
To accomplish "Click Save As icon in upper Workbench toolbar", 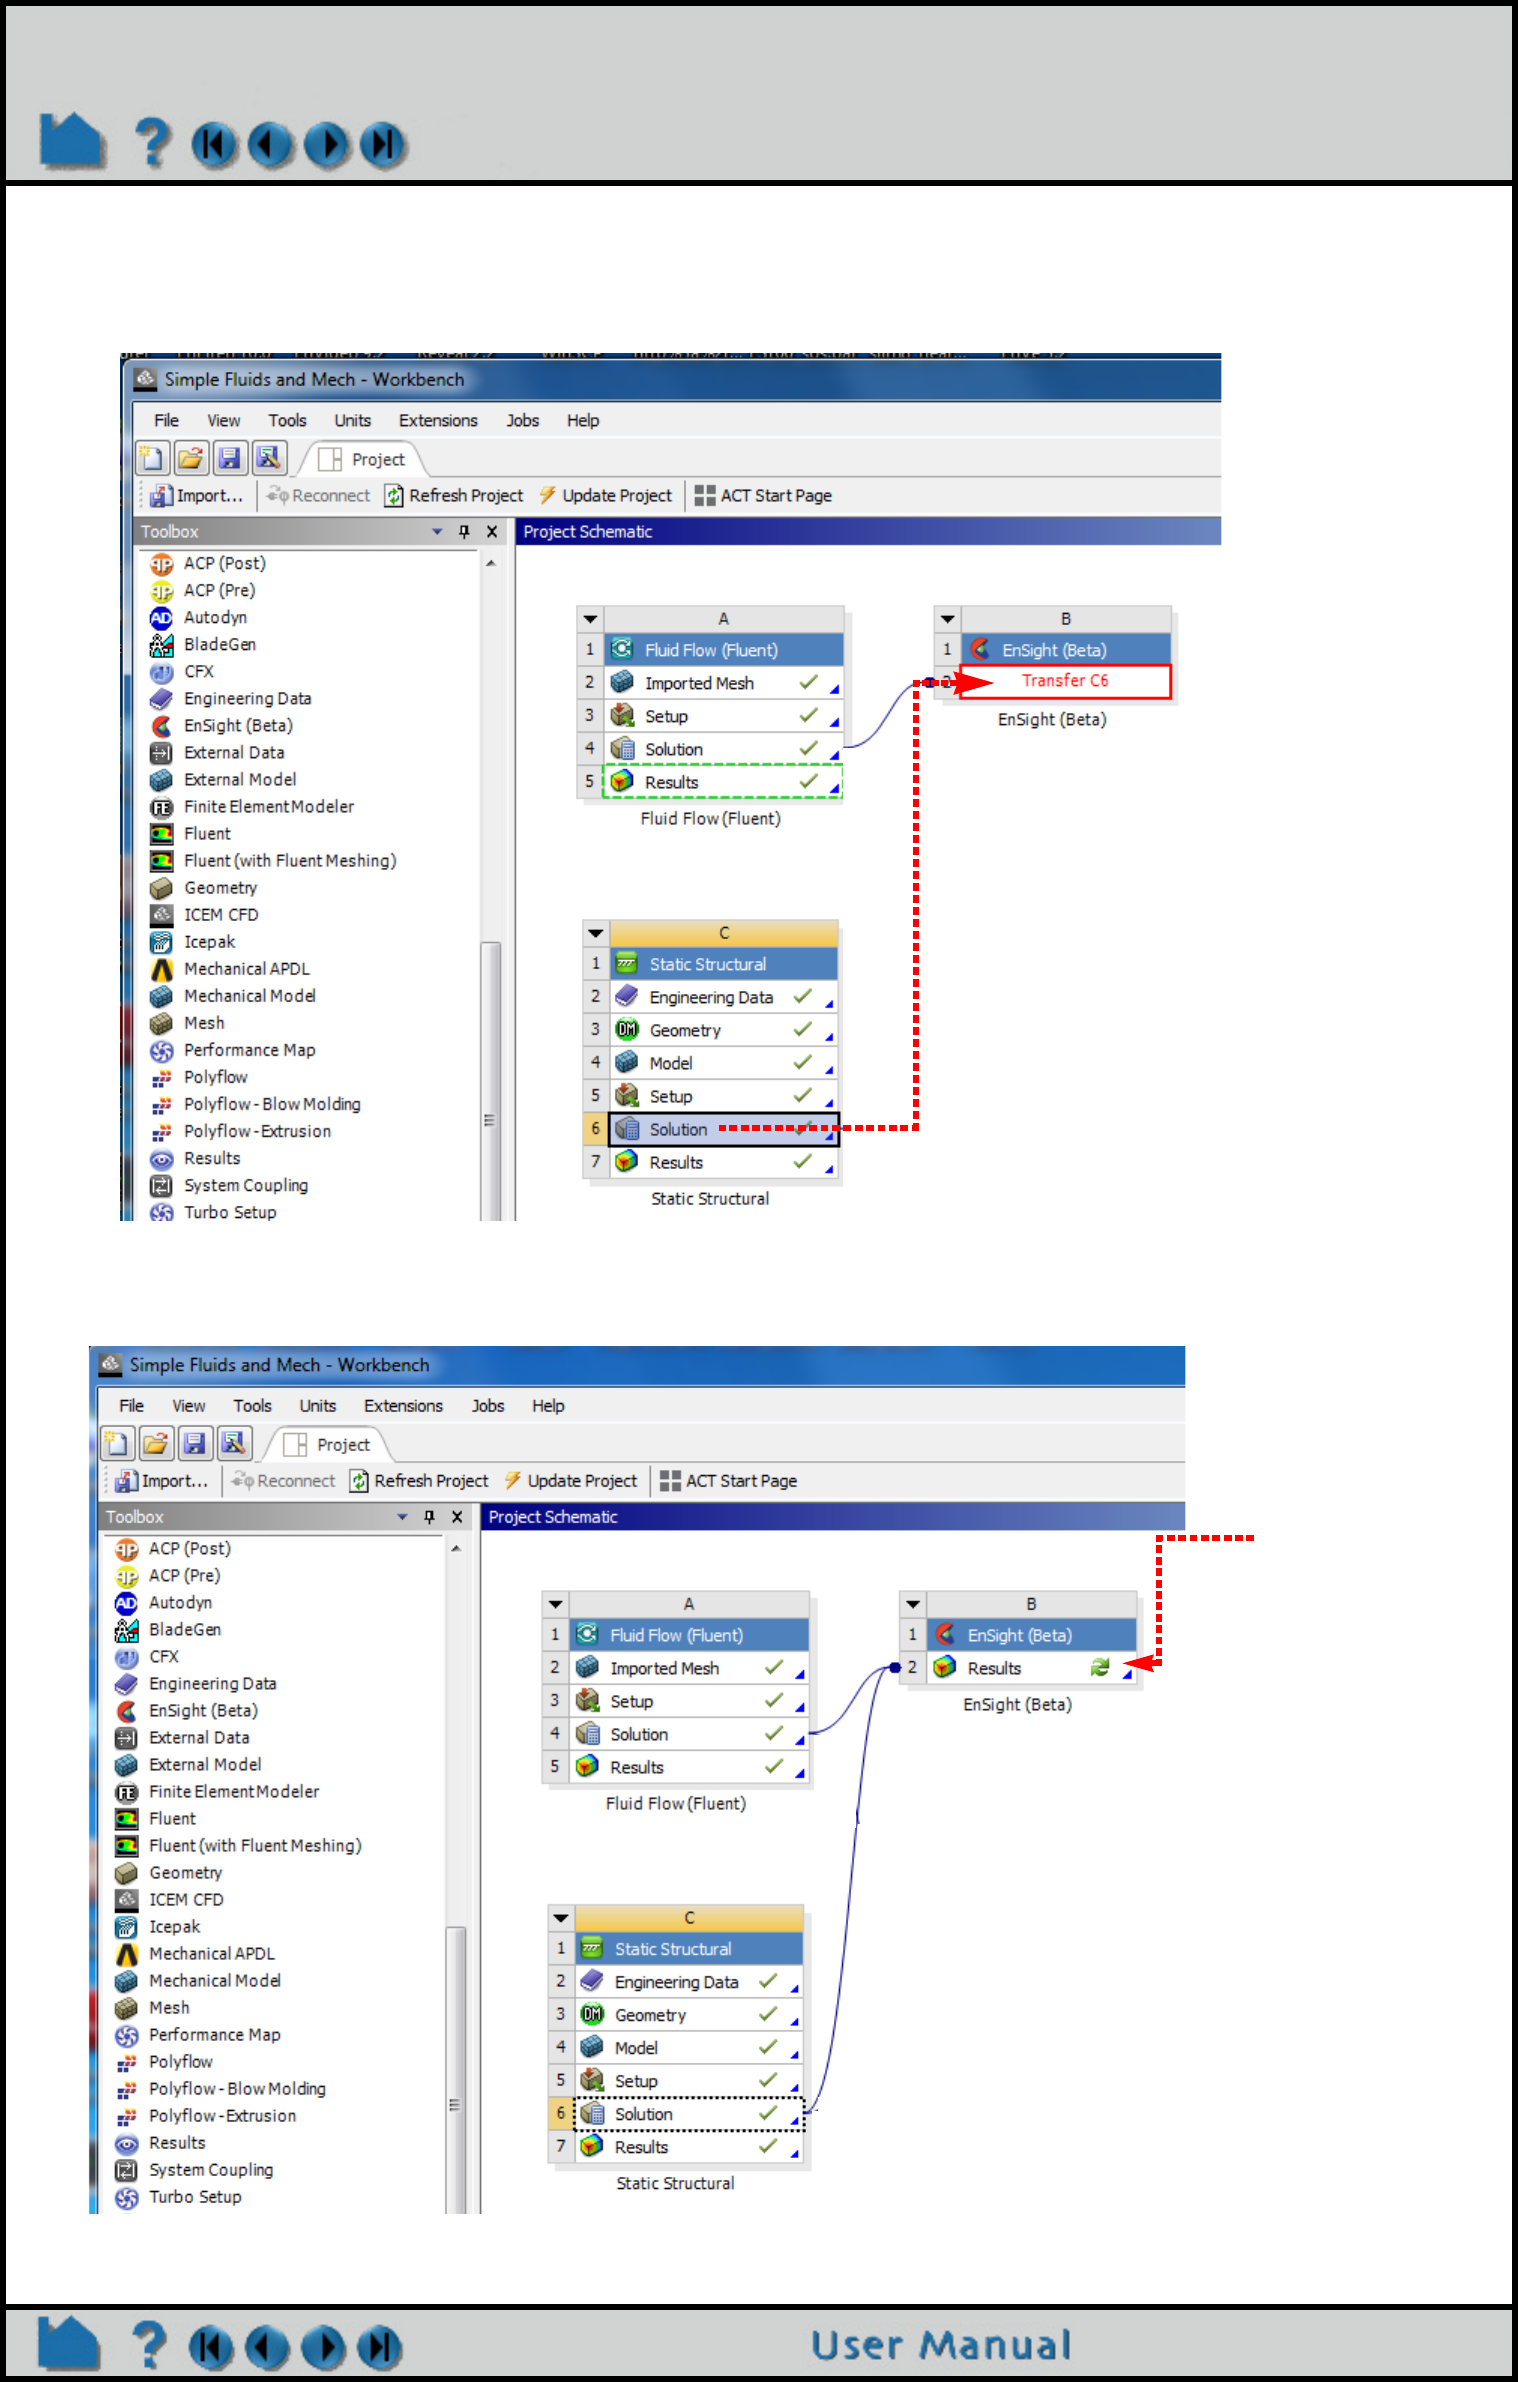I will [x=269, y=458].
